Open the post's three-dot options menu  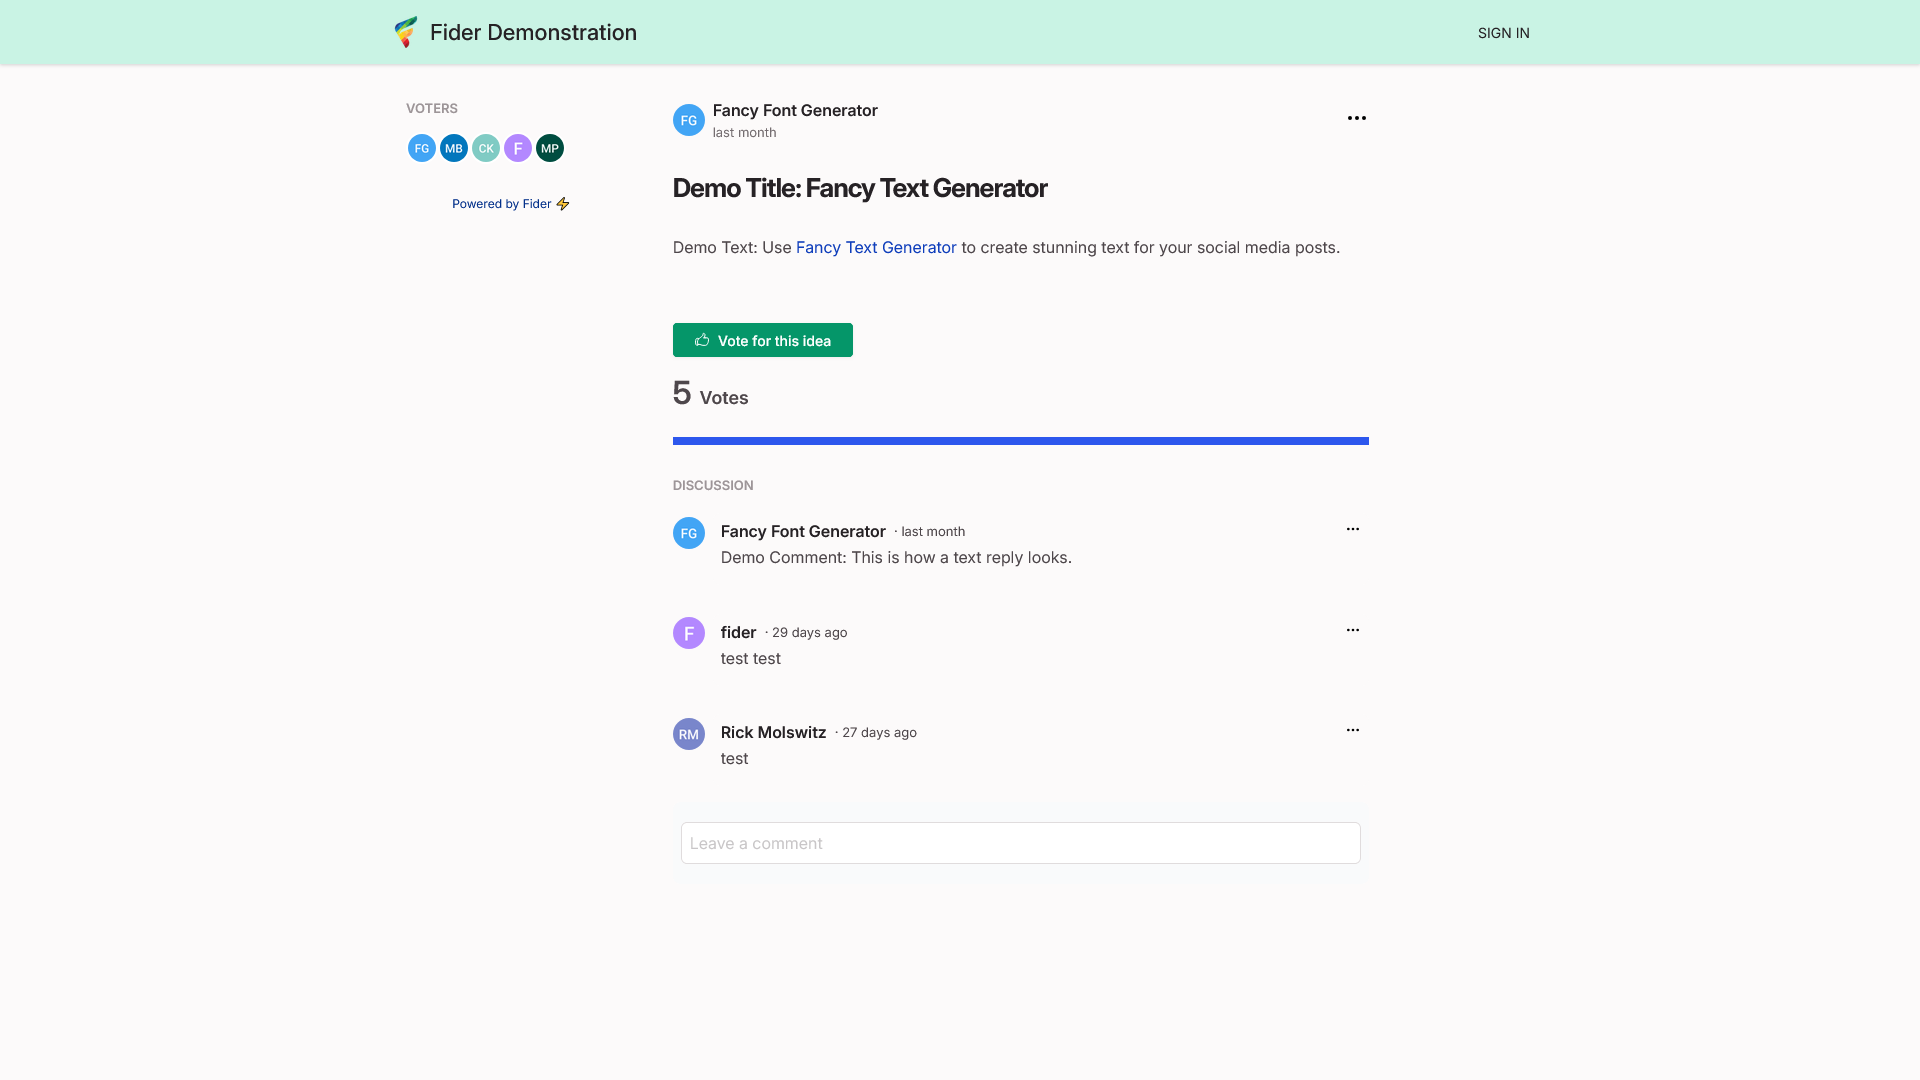pyautogui.click(x=1357, y=118)
